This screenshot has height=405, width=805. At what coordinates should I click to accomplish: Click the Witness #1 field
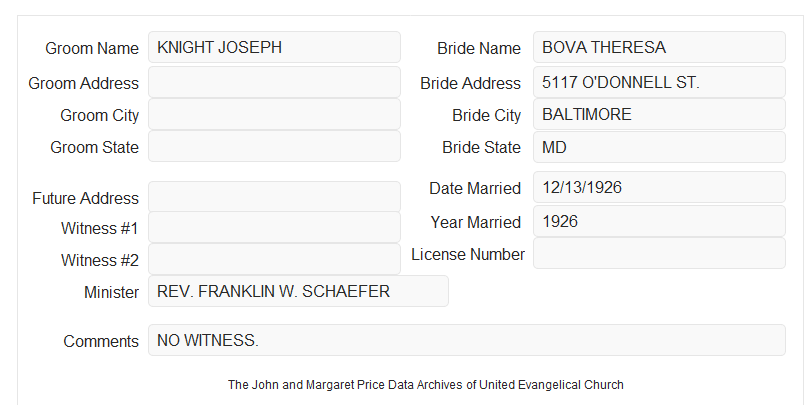tap(274, 227)
